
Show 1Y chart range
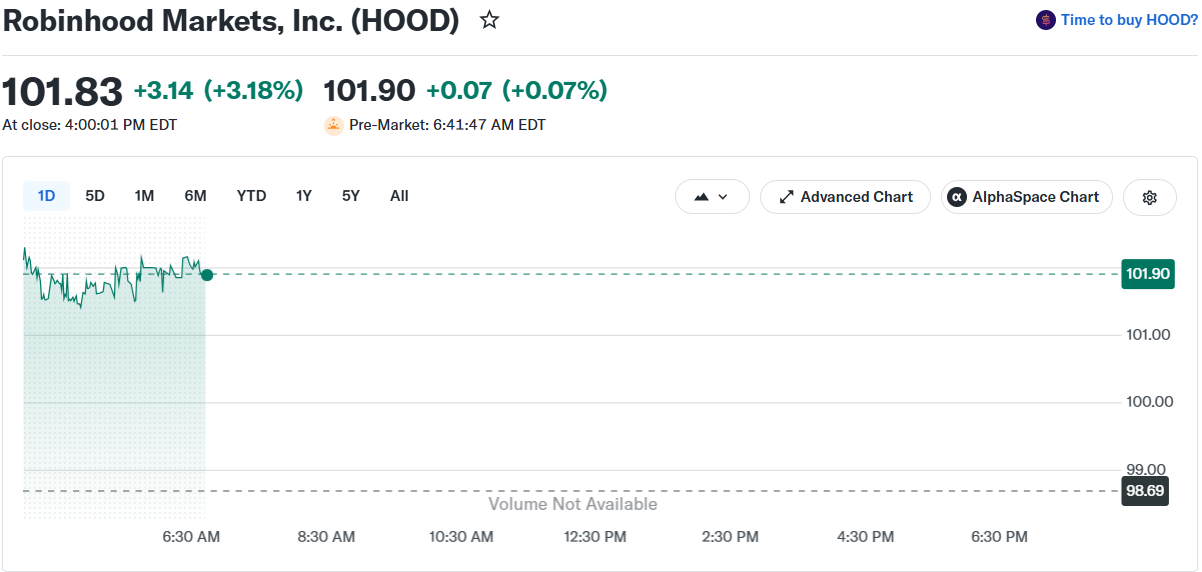(x=304, y=196)
